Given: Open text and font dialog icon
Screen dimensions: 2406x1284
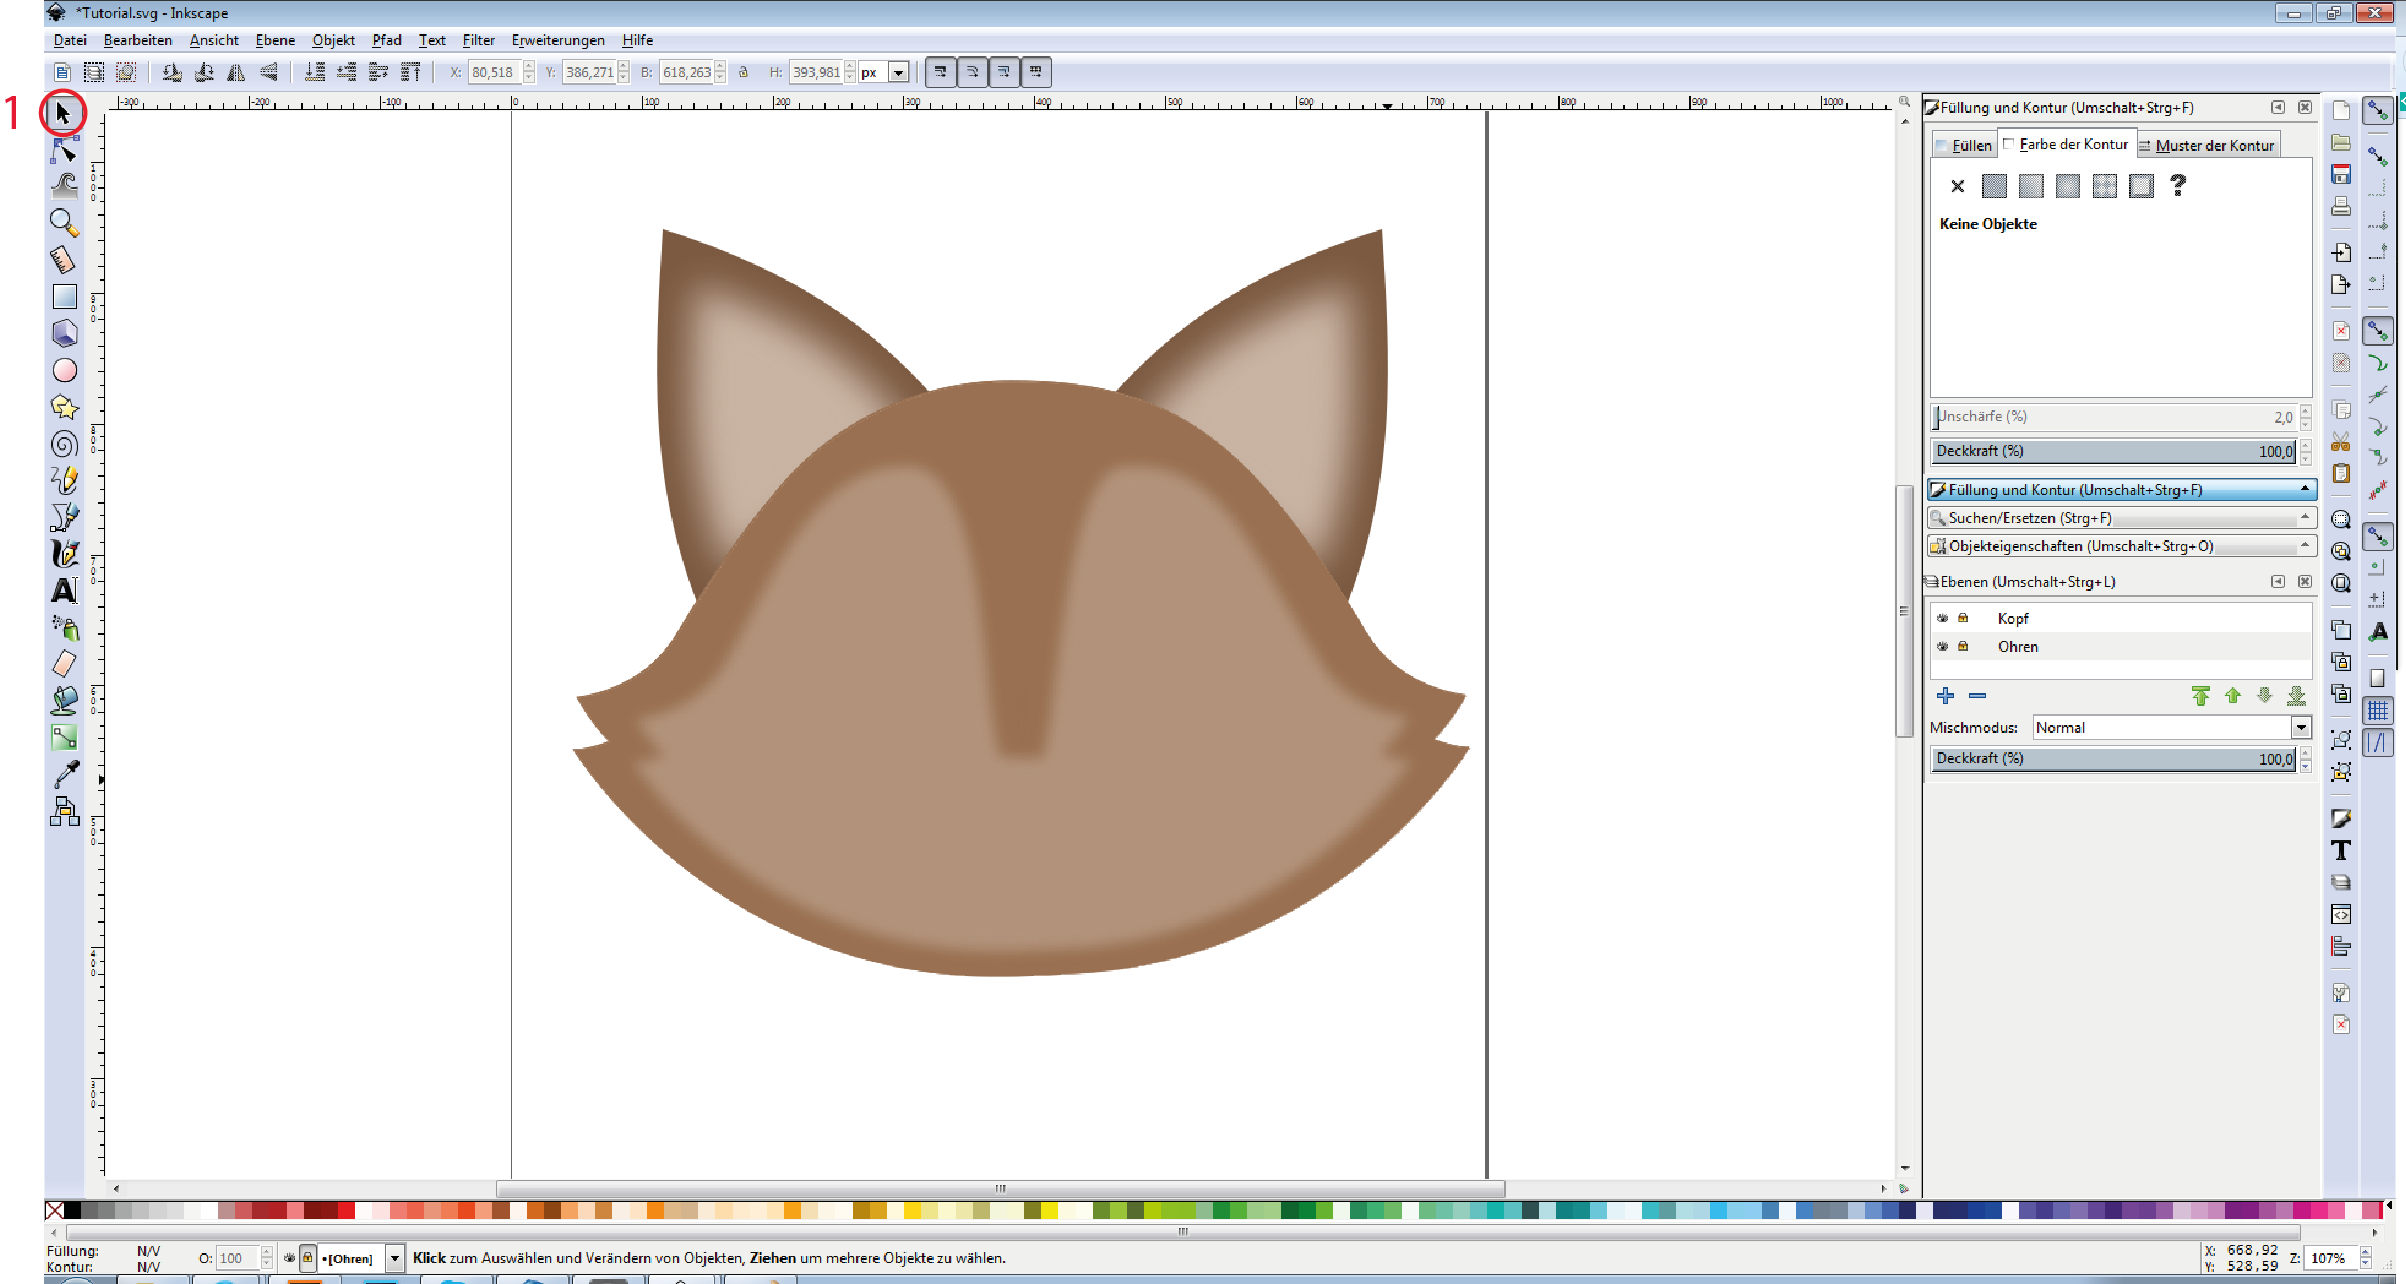Looking at the screenshot, I should pyautogui.click(x=2341, y=850).
